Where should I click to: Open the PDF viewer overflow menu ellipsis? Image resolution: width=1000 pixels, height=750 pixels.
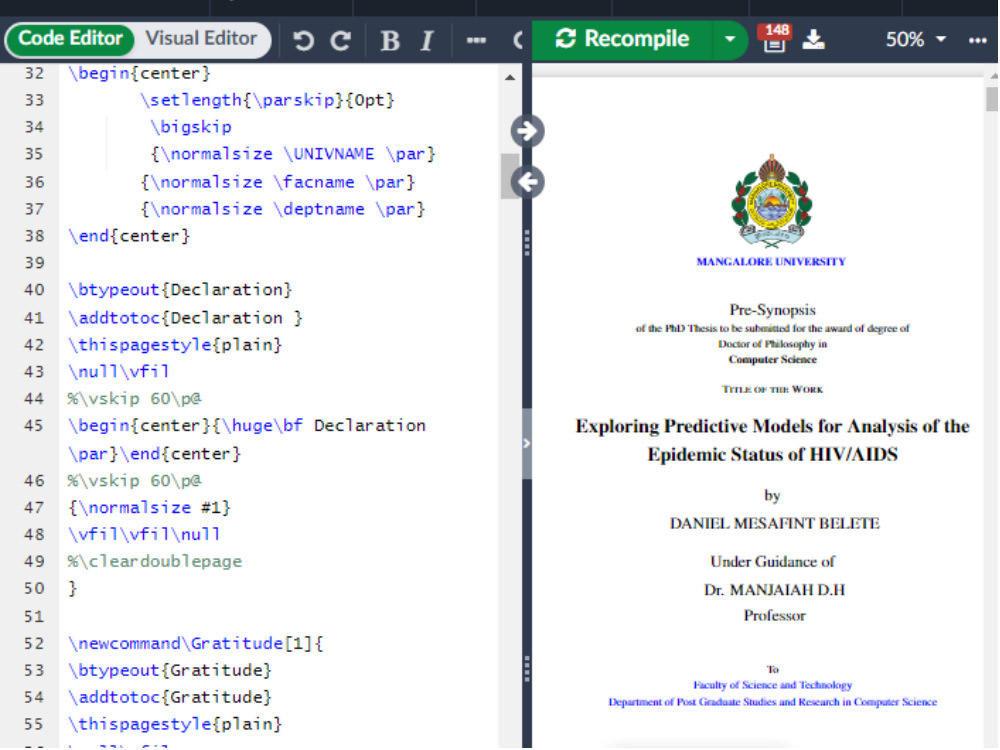click(978, 40)
